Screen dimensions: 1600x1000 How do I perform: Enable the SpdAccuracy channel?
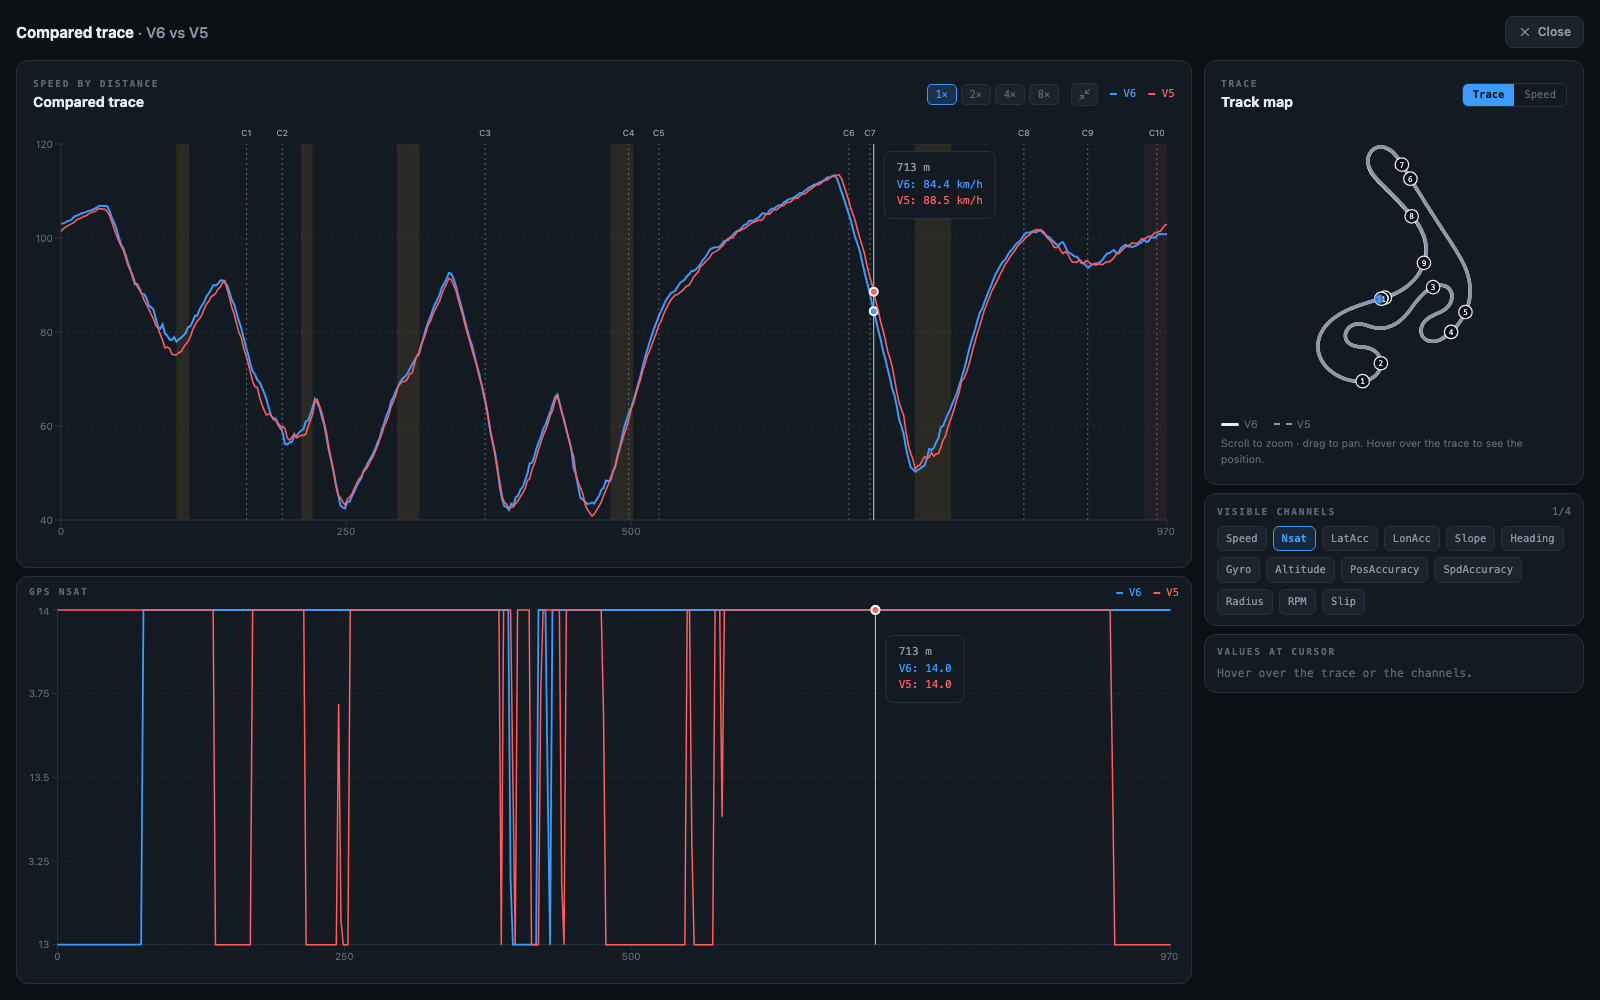[x=1478, y=569]
